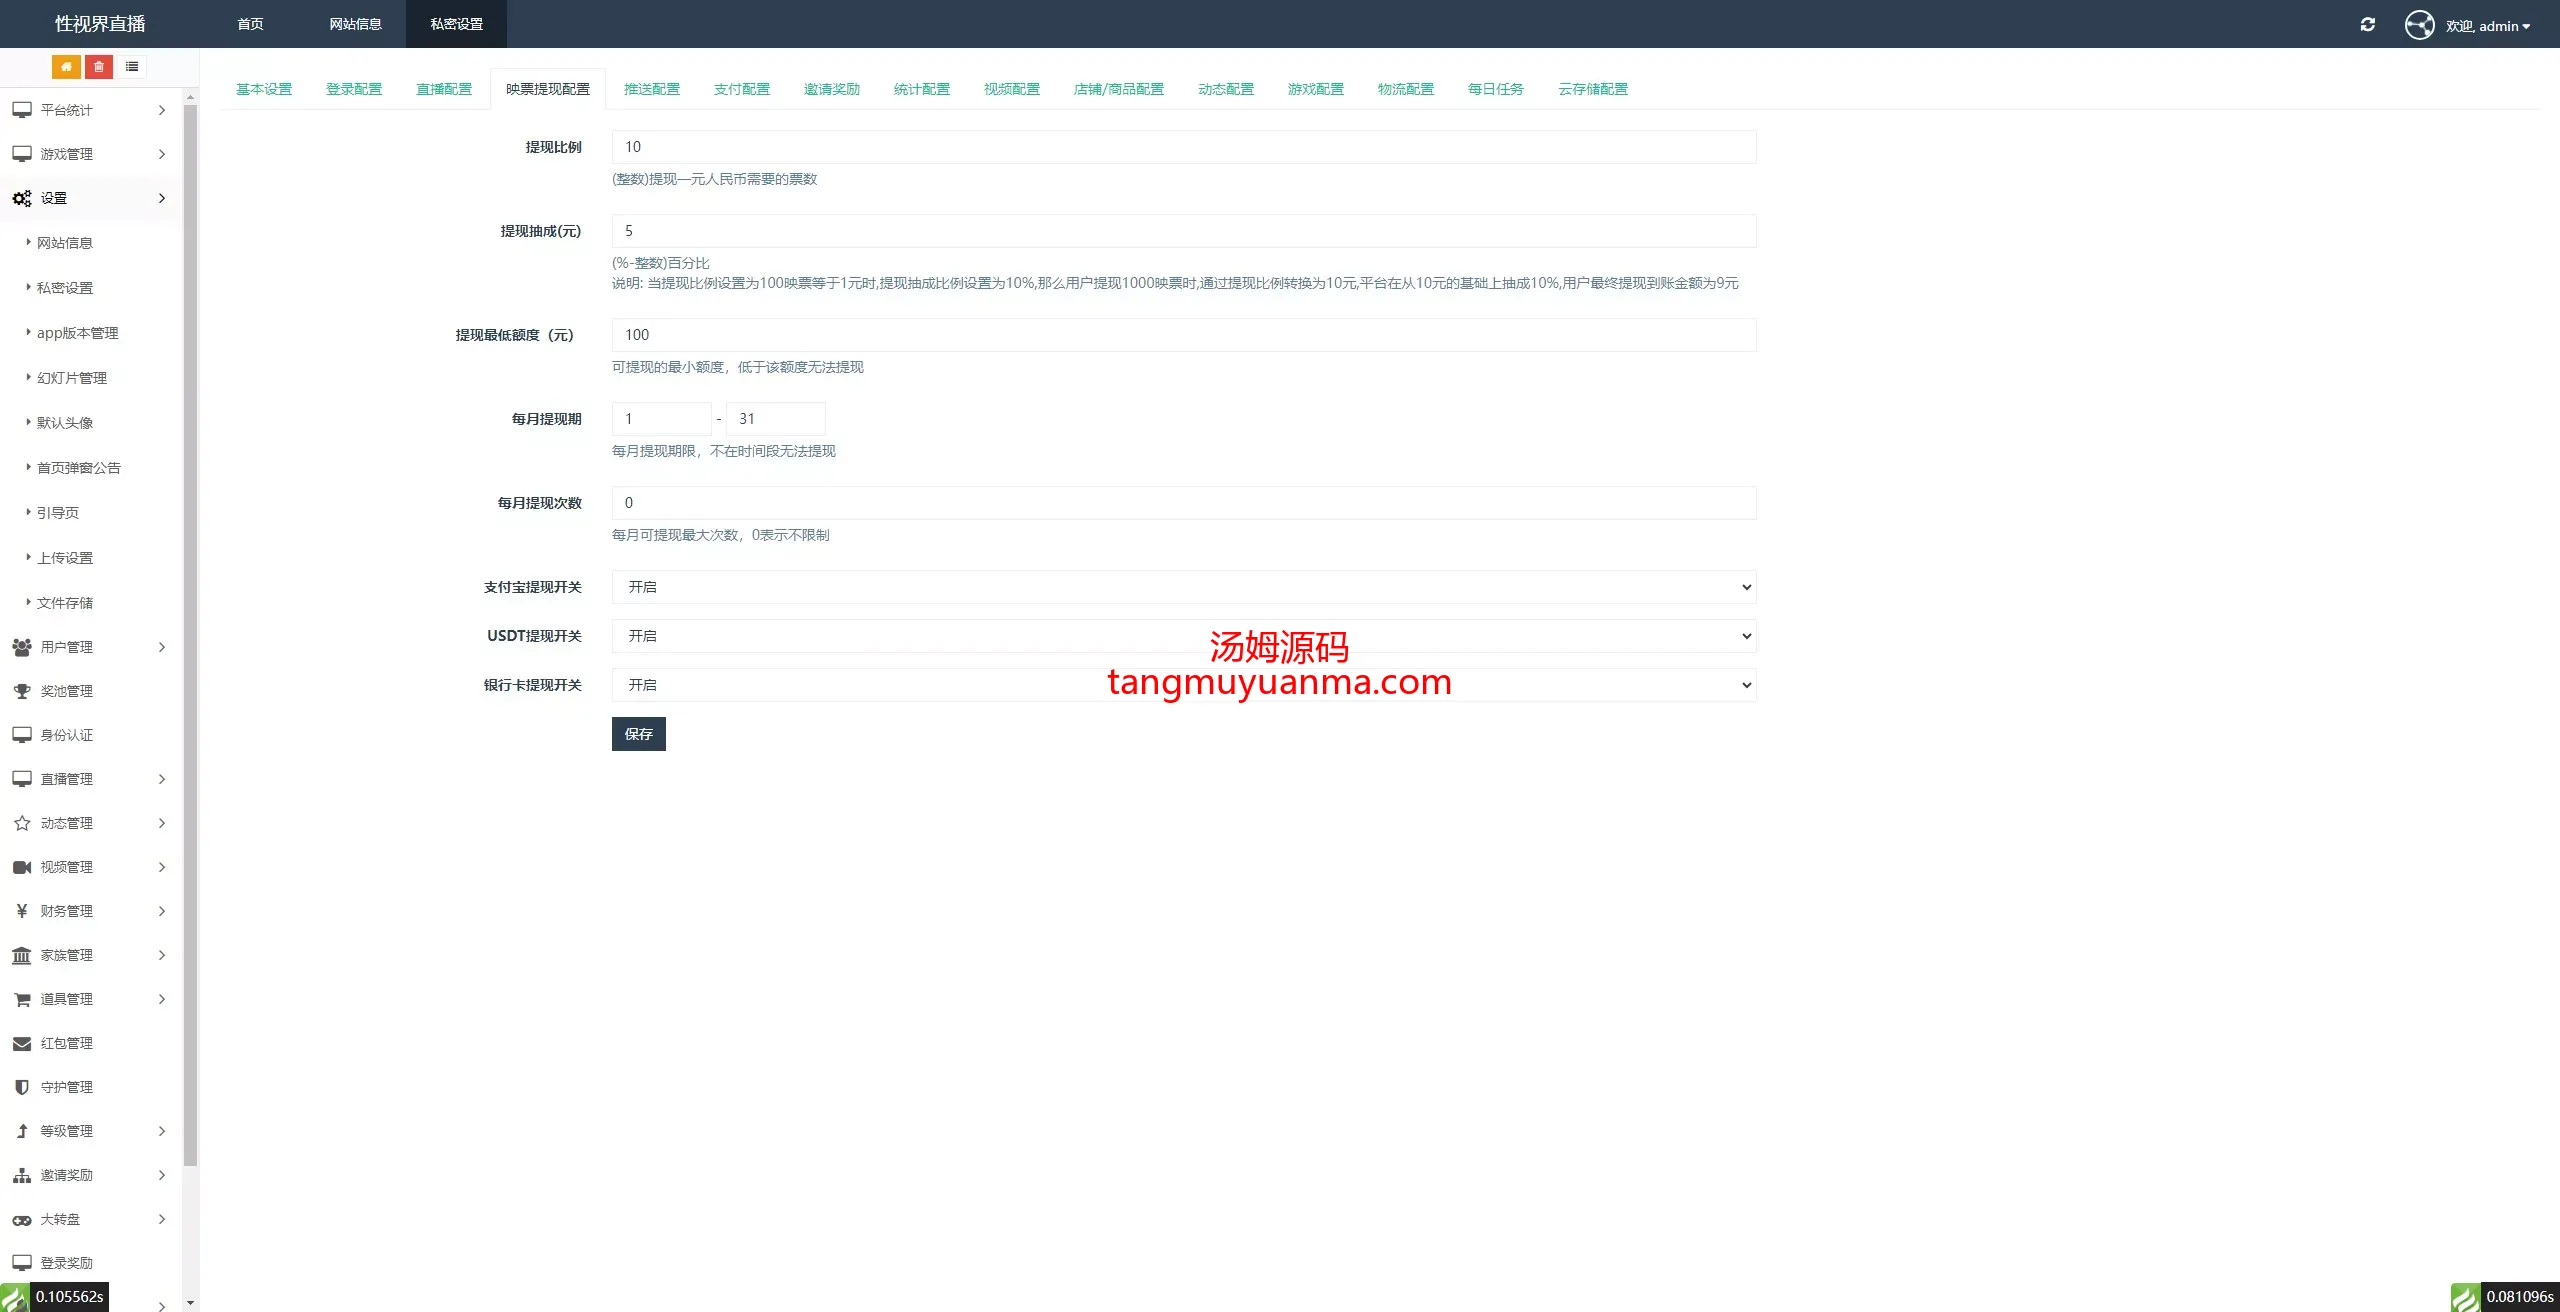The image size is (2560, 1312).
Task: Click the yen icon for 财务管理
Action: [22, 911]
